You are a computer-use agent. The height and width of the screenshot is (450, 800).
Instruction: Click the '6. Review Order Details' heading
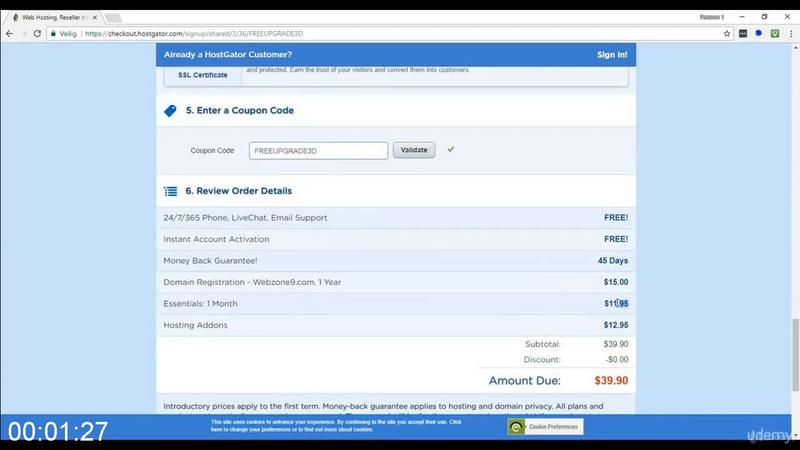[239, 191]
